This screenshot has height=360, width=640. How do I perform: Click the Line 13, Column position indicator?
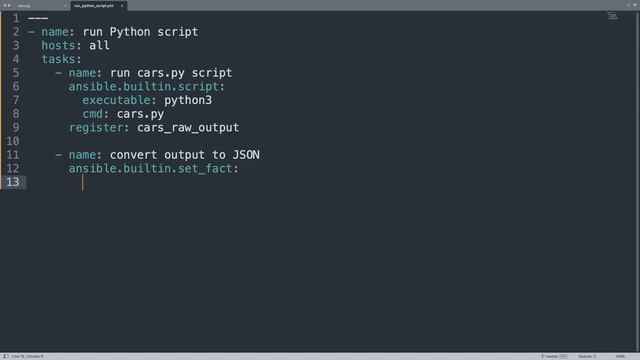[x=27, y=356]
